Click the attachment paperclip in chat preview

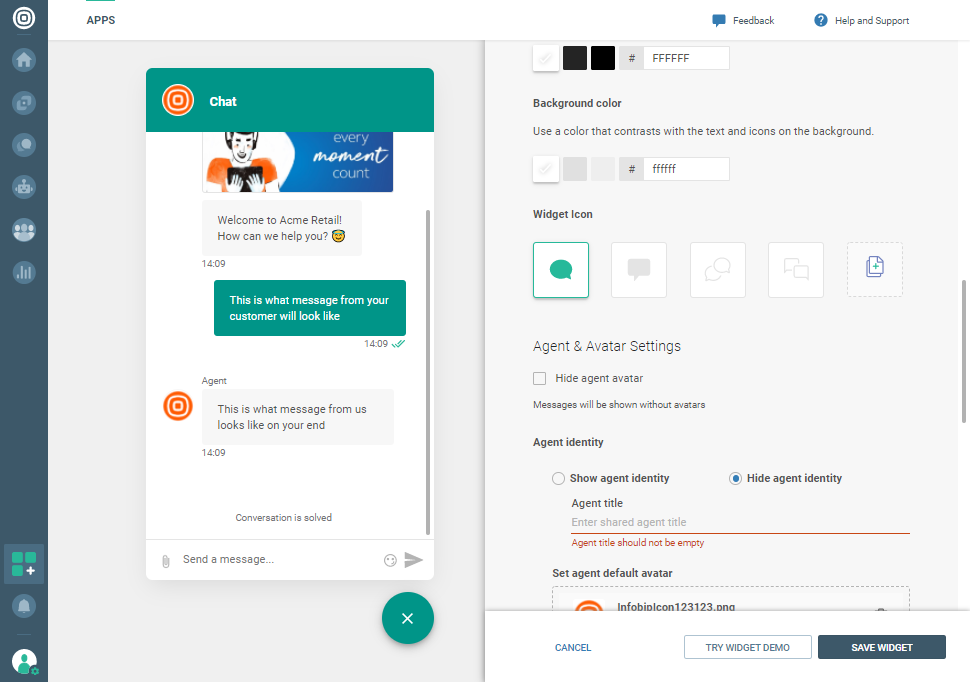pos(166,561)
